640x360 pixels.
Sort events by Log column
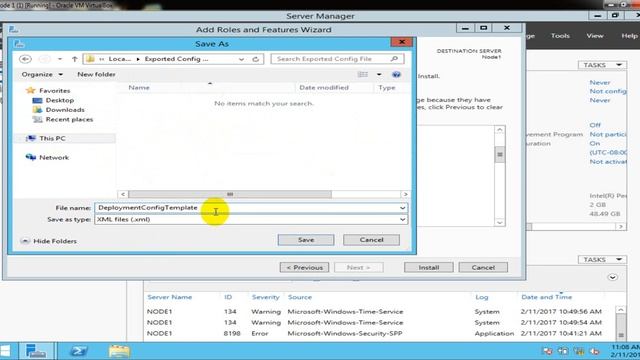pyautogui.click(x=482, y=297)
